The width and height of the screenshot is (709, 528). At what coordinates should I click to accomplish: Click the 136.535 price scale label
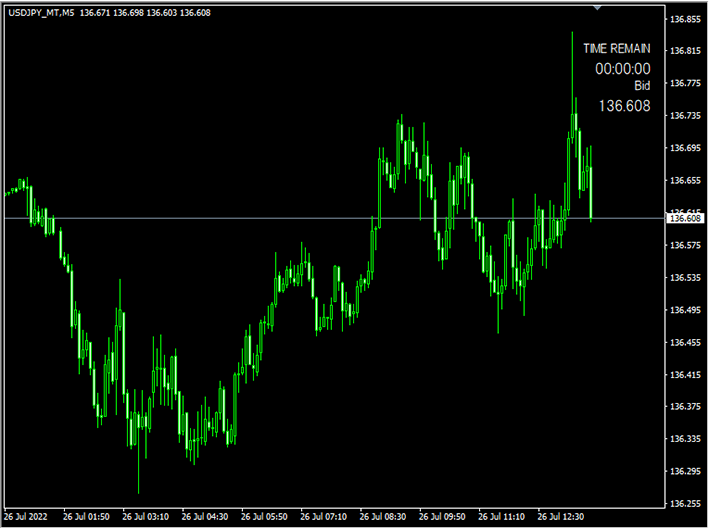pos(685,278)
